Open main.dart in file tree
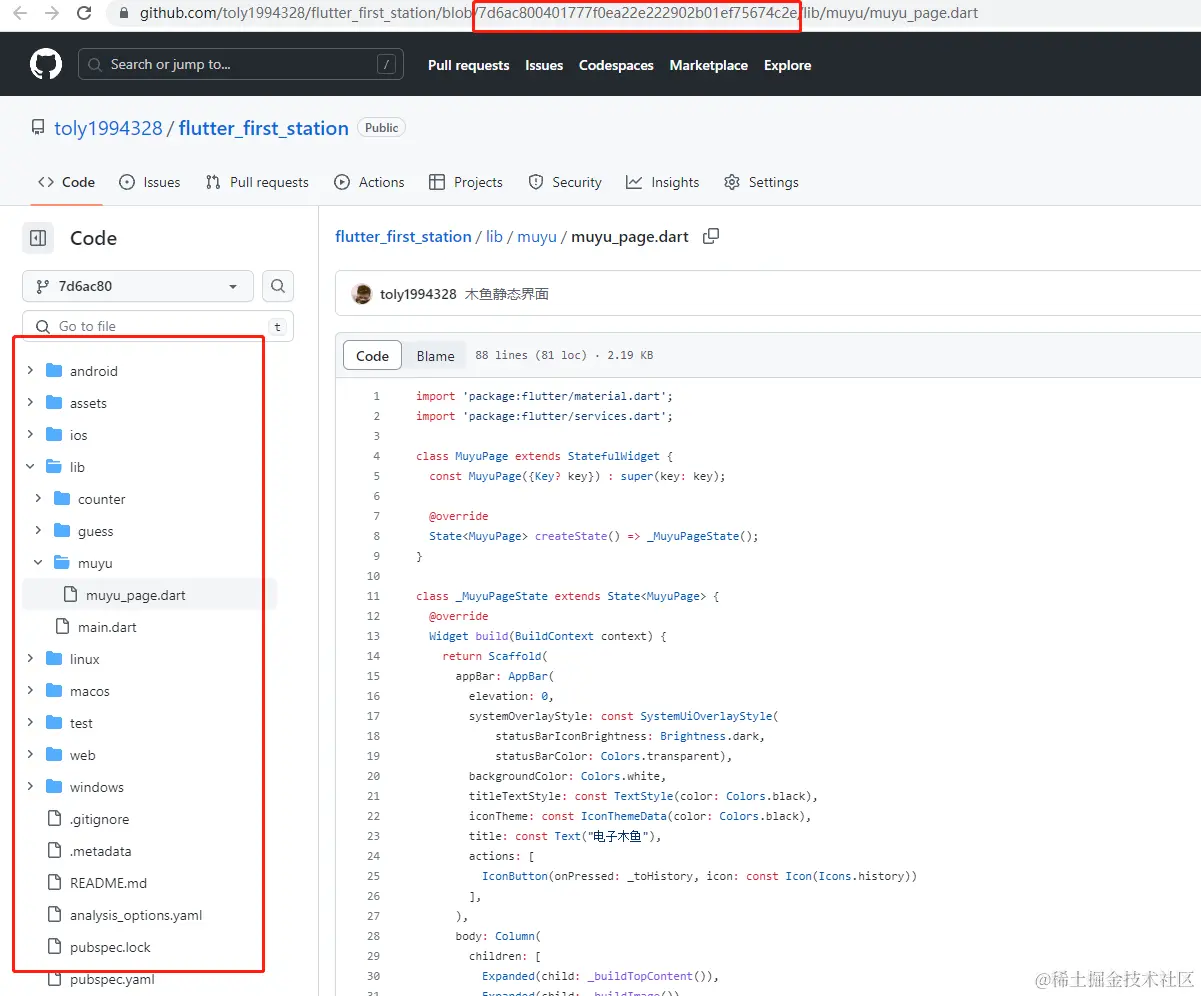The height and width of the screenshot is (996, 1201). pos(107,627)
